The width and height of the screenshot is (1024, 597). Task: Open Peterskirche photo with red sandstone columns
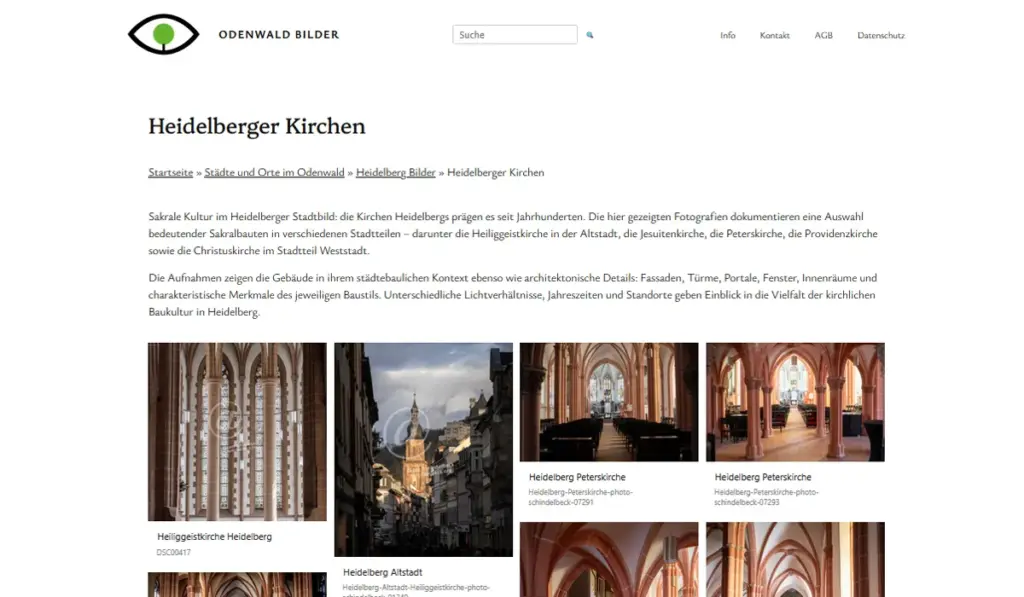[x=795, y=402]
